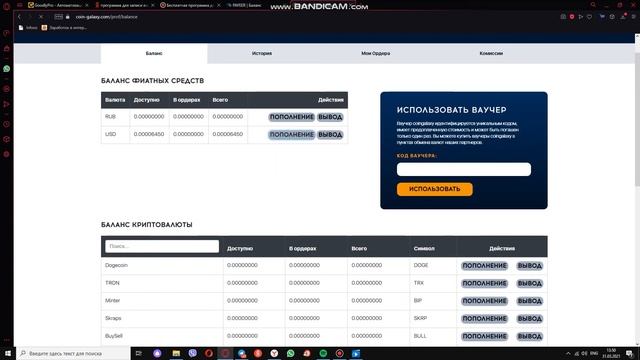Click the ENG language indicator in tray
640x360 pixels.
(594, 353)
